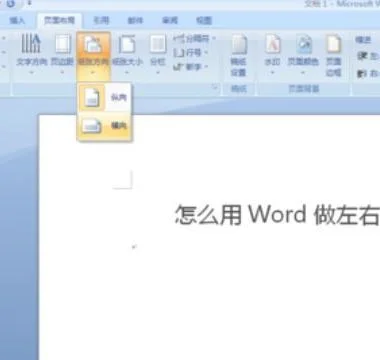Expand the arrow beneath 纸张大小

point(127,72)
